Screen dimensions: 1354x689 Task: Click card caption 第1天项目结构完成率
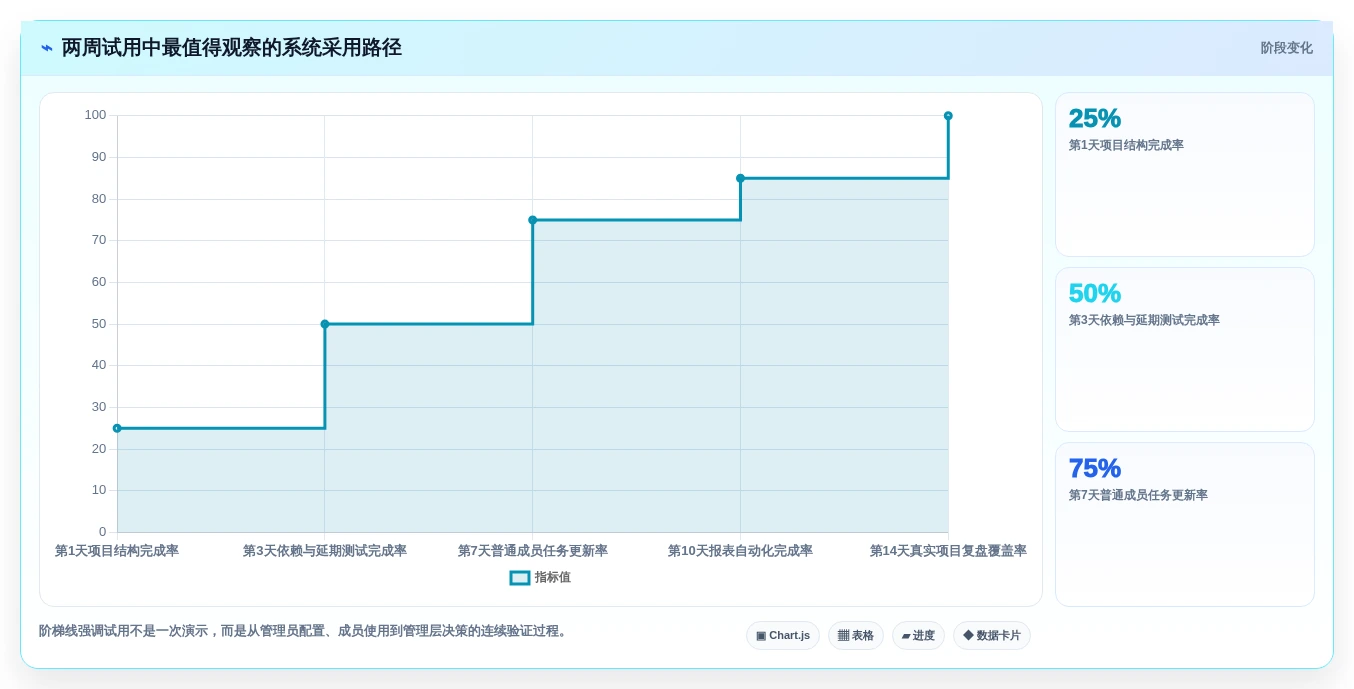point(1126,145)
